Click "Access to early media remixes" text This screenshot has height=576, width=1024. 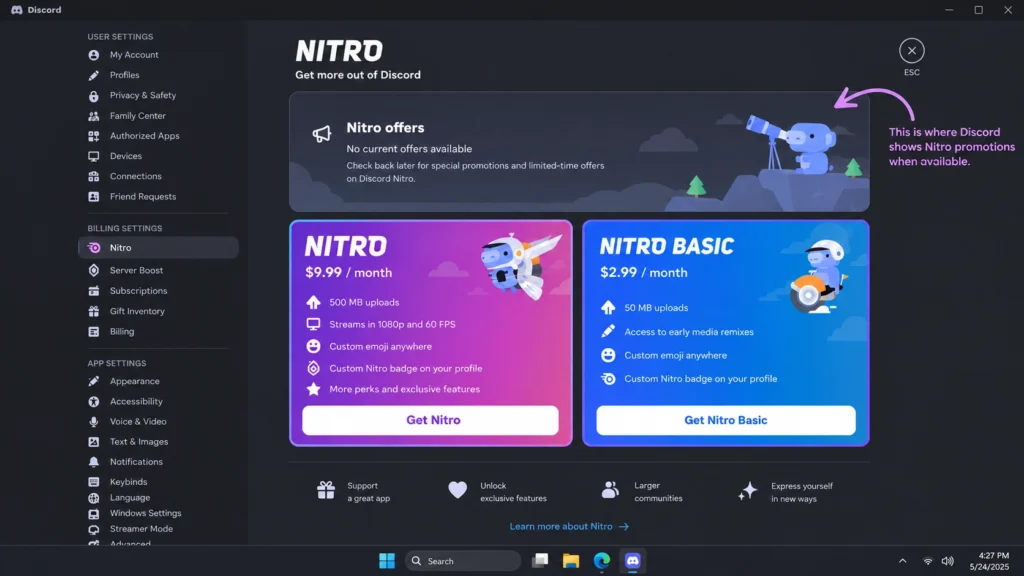coord(689,332)
